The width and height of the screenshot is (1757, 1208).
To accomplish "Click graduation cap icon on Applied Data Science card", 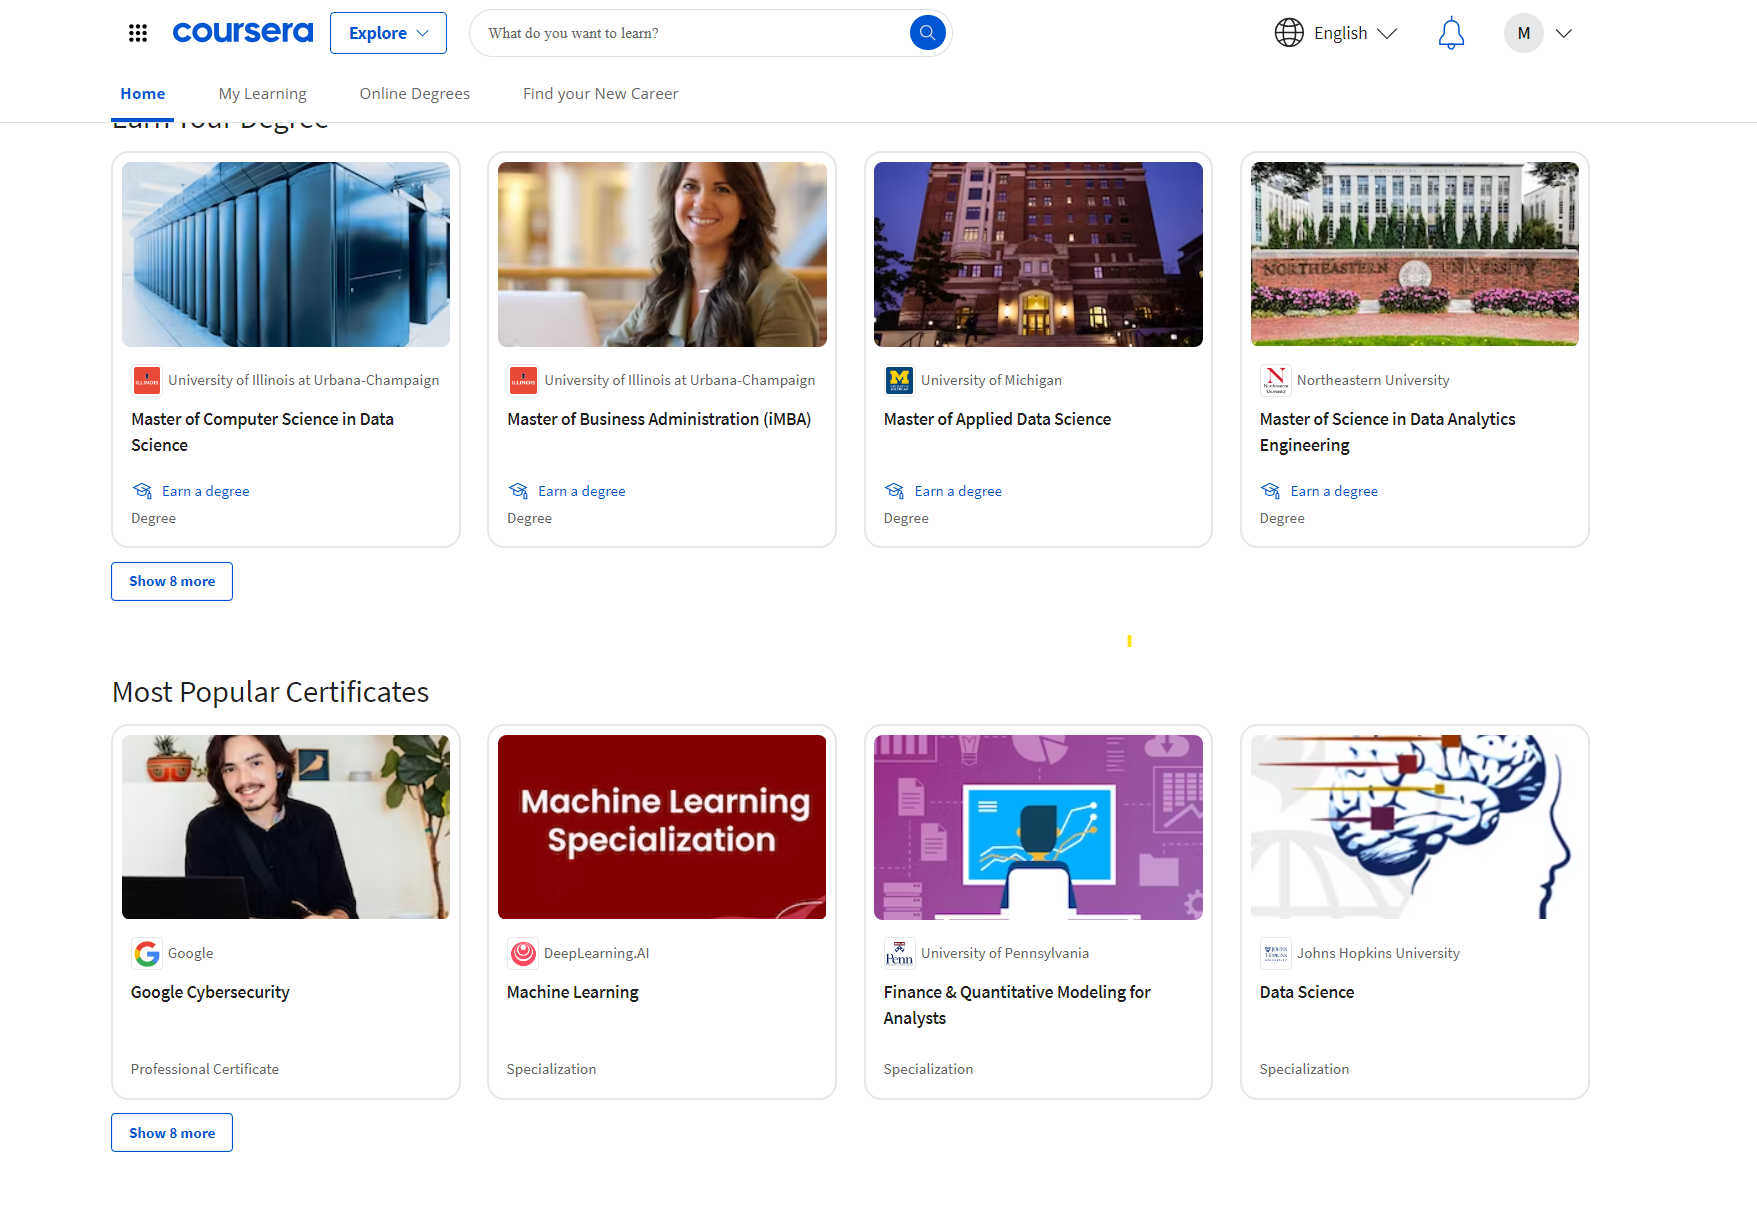I will point(895,491).
